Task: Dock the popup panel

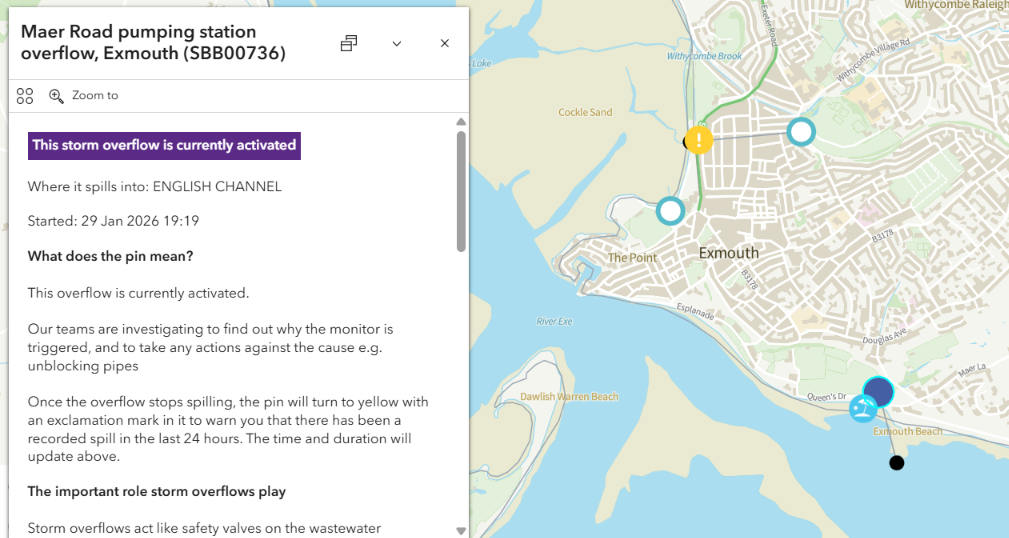Action: (x=349, y=43)
